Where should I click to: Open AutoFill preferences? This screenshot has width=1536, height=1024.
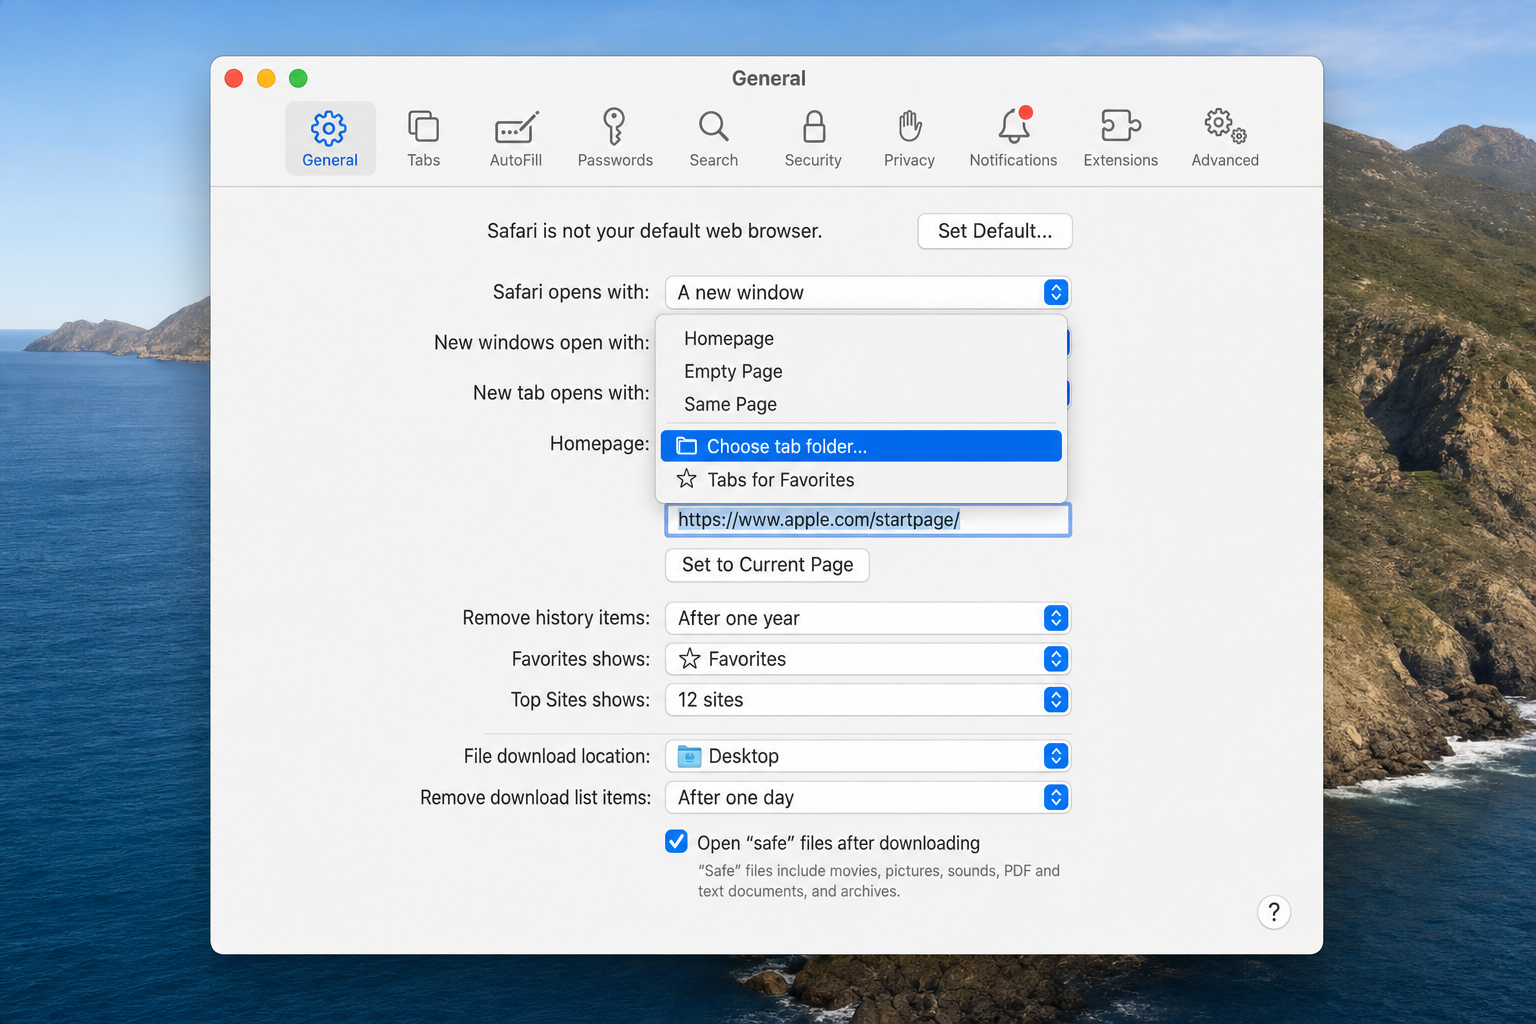(516, 139)
